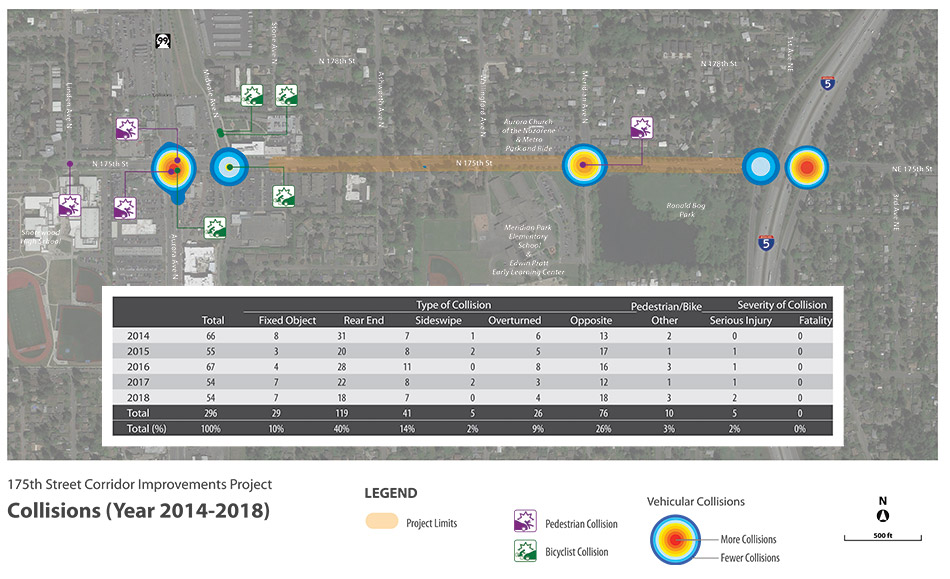Click the 'Total (%)' row label
The height and width of the screenshot is (579, 950).
(146, 428)
